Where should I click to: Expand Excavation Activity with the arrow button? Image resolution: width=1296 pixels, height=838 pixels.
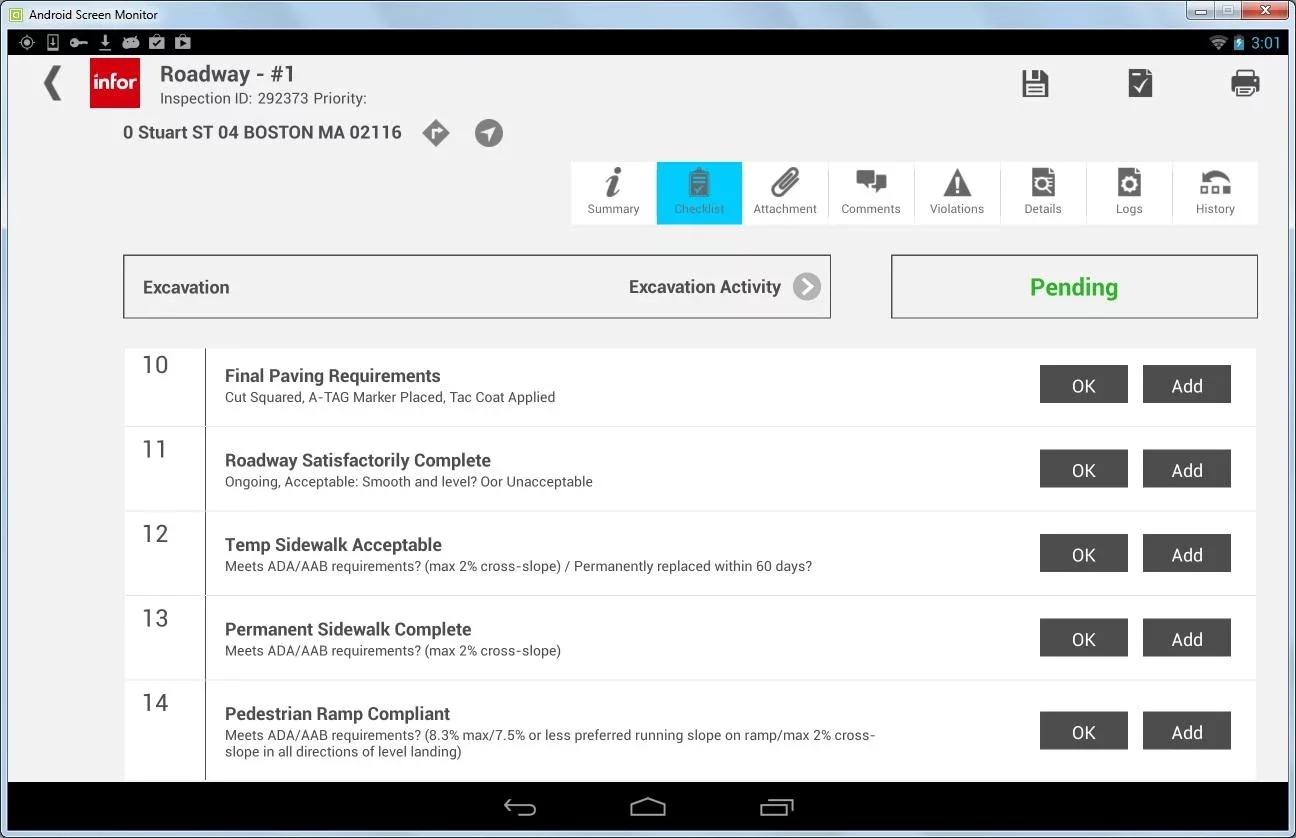(807, 287)
